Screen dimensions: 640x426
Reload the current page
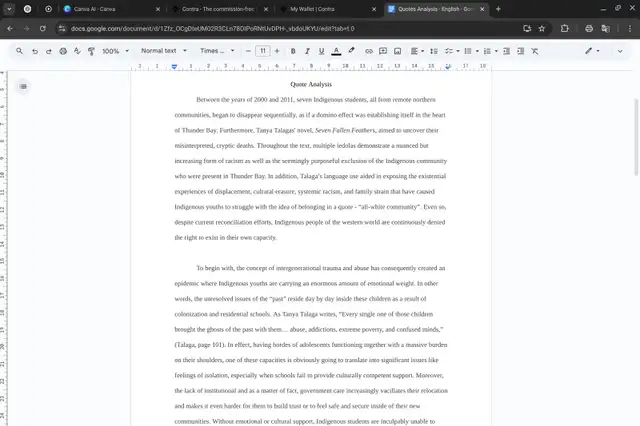click(42, 29)
